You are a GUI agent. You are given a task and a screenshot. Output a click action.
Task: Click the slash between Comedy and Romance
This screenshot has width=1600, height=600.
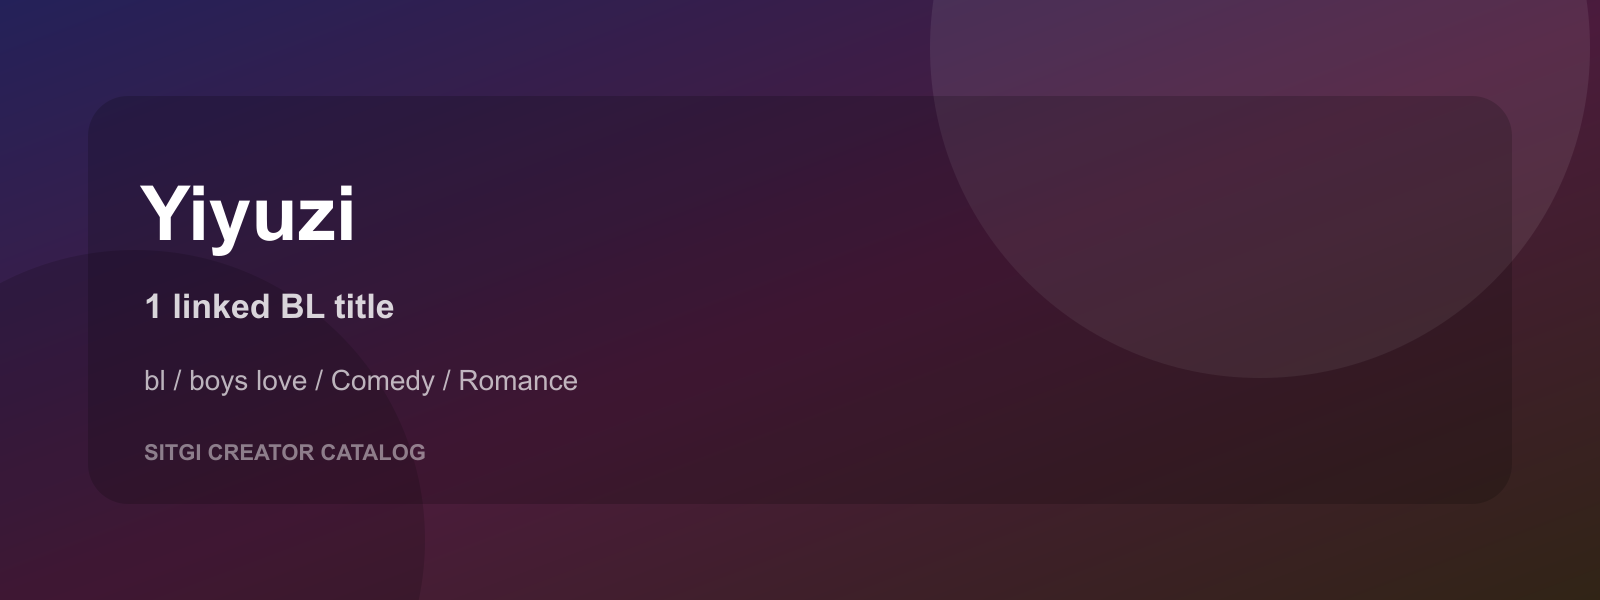[x=447, y=381]
